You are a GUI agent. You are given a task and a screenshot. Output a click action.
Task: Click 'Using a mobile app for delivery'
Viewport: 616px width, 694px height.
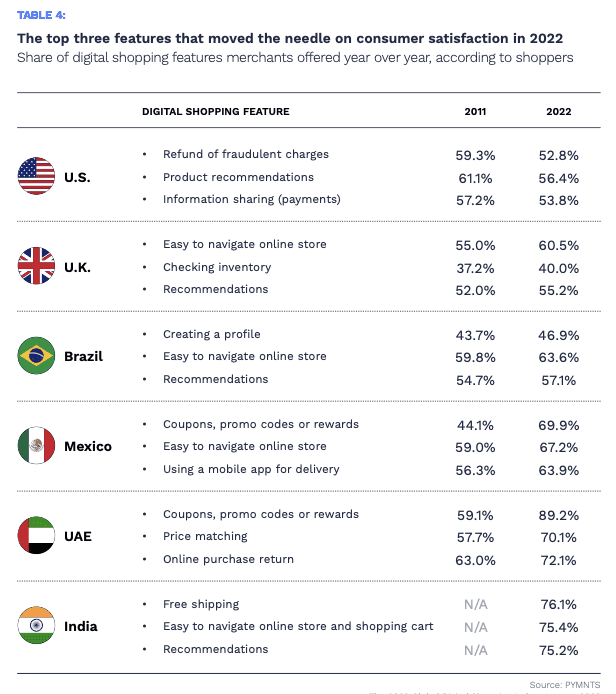click(x=251, y=469)
